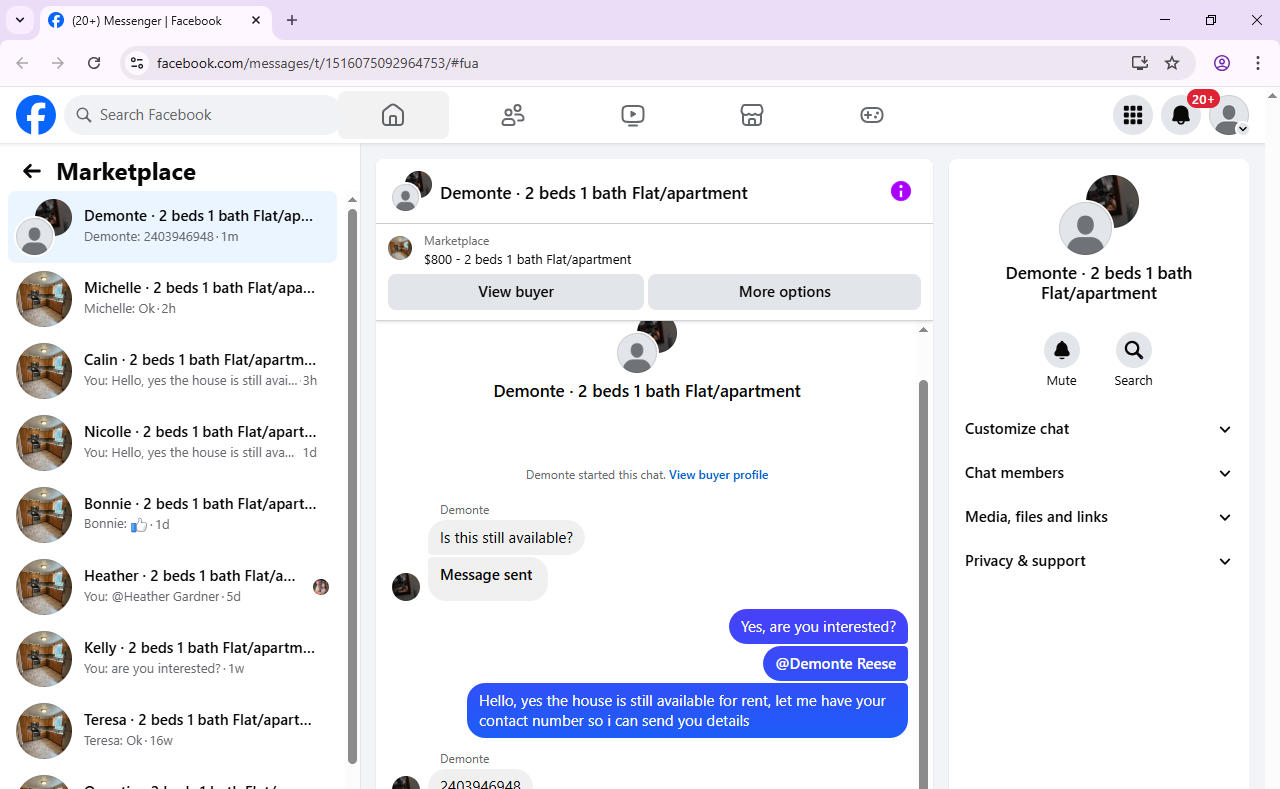Go back using Marketplace back arrow

[x=32, y=171]
